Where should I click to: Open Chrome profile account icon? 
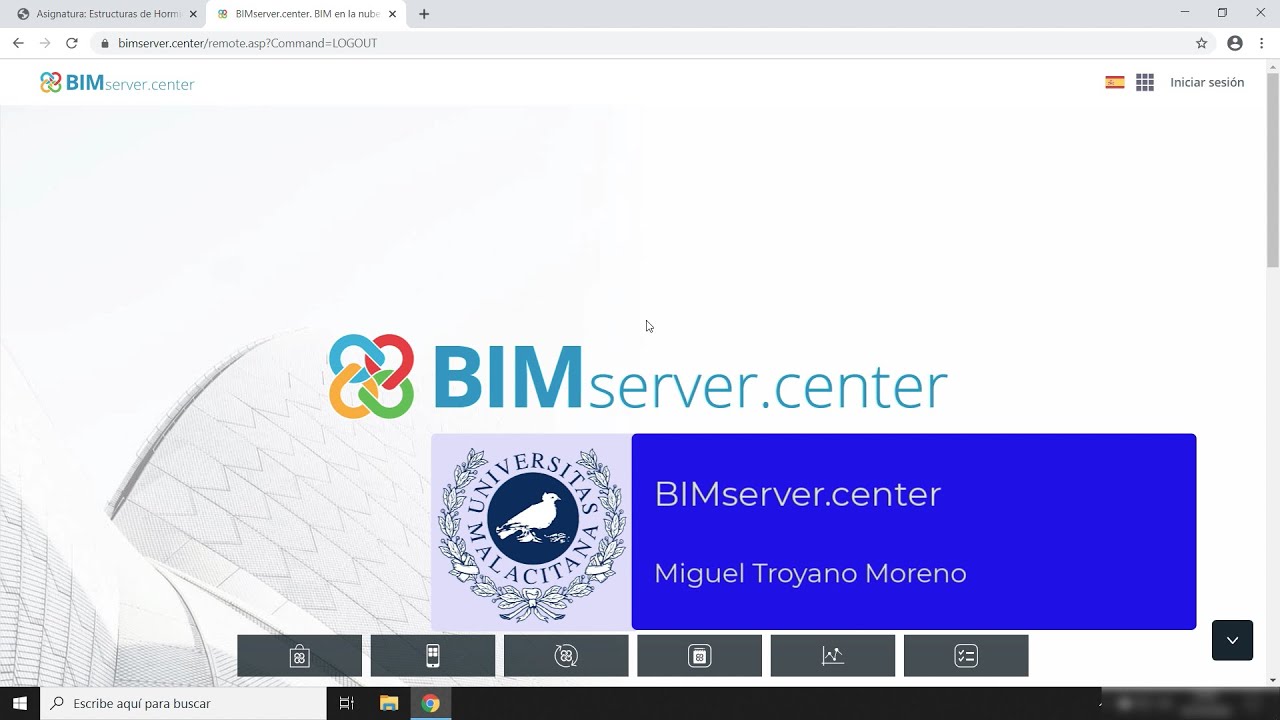point(1235,43)
